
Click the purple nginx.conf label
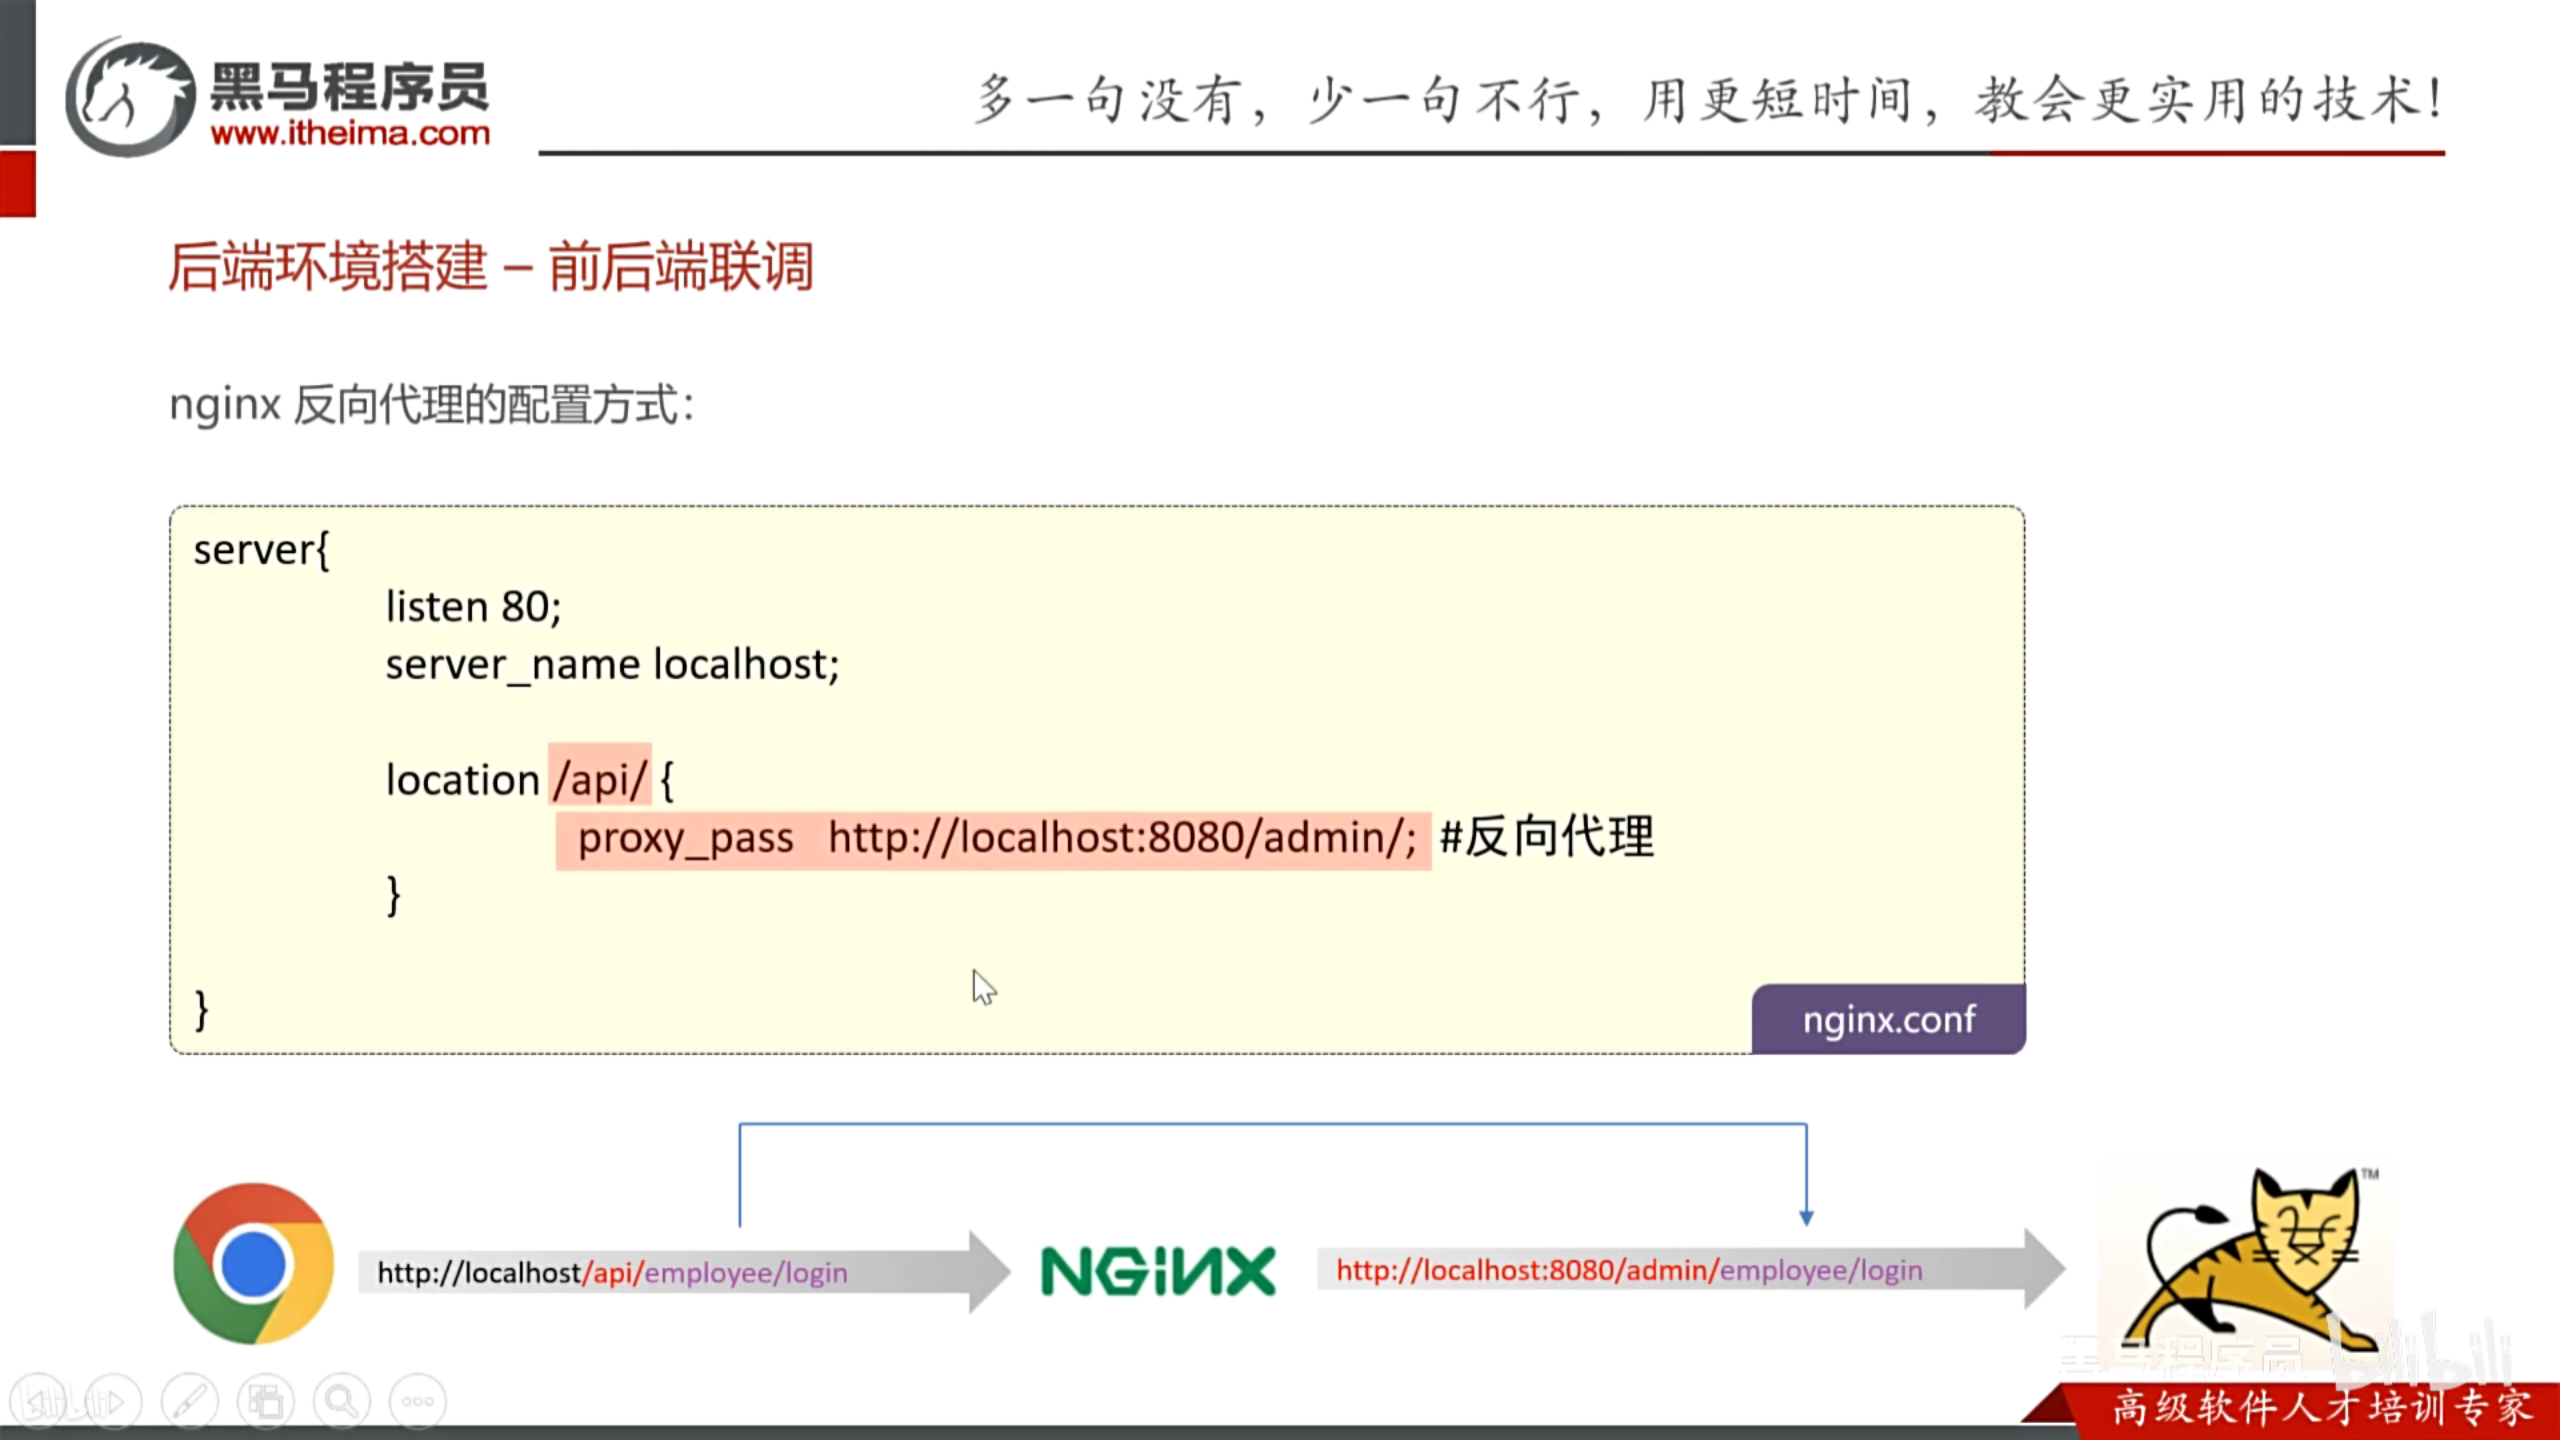tap(1888, 1019)
